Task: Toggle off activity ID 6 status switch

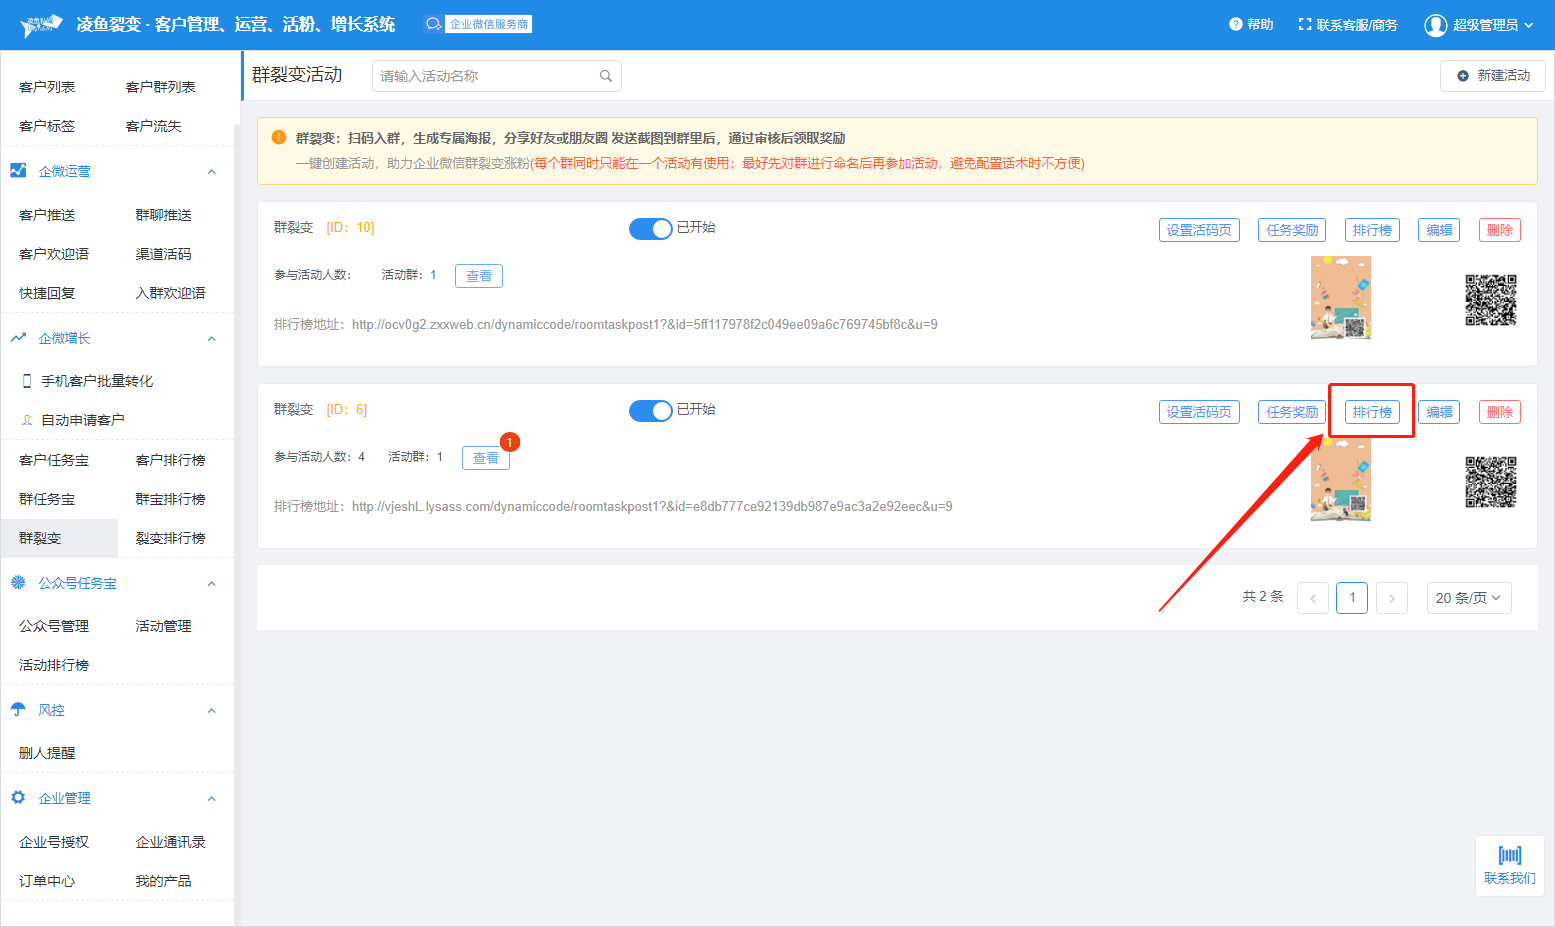Action: tap(650, 411)
